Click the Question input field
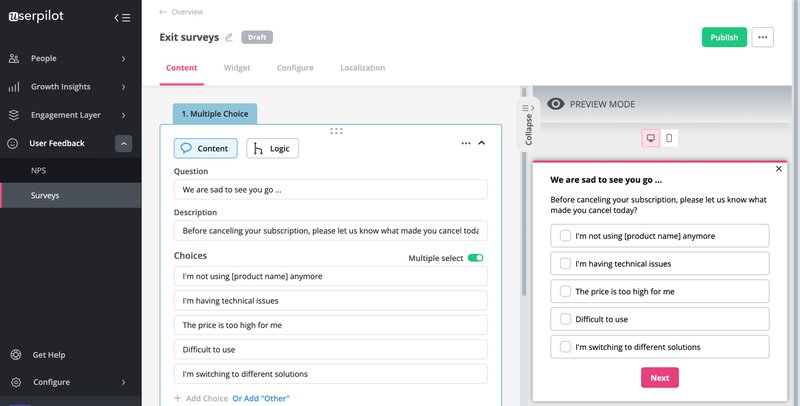 click(x=331, y=189)
